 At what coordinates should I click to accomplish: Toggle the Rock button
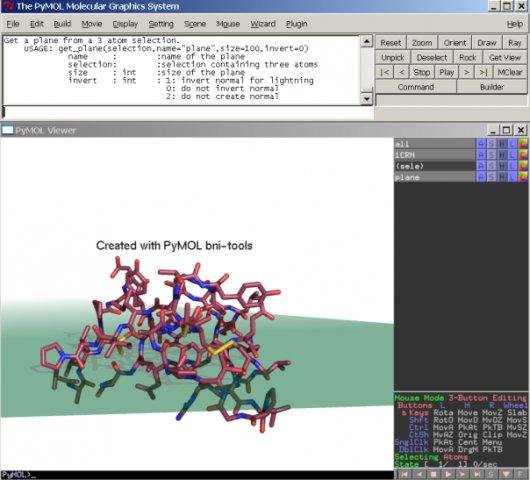468,57
